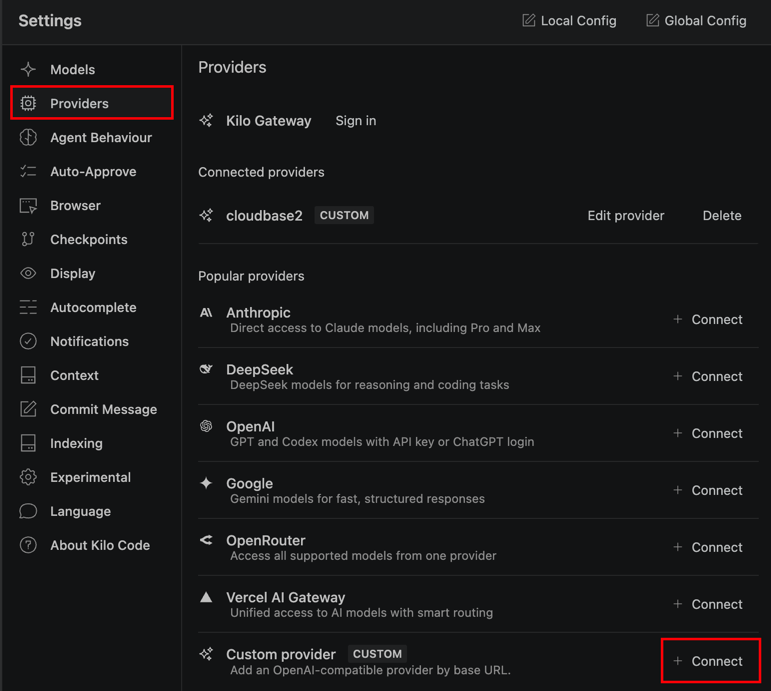Image resolution: width=771 pixels, height=691 pixels.
Task: Click the 'Popular providers' heading
Action: [251, 276]
